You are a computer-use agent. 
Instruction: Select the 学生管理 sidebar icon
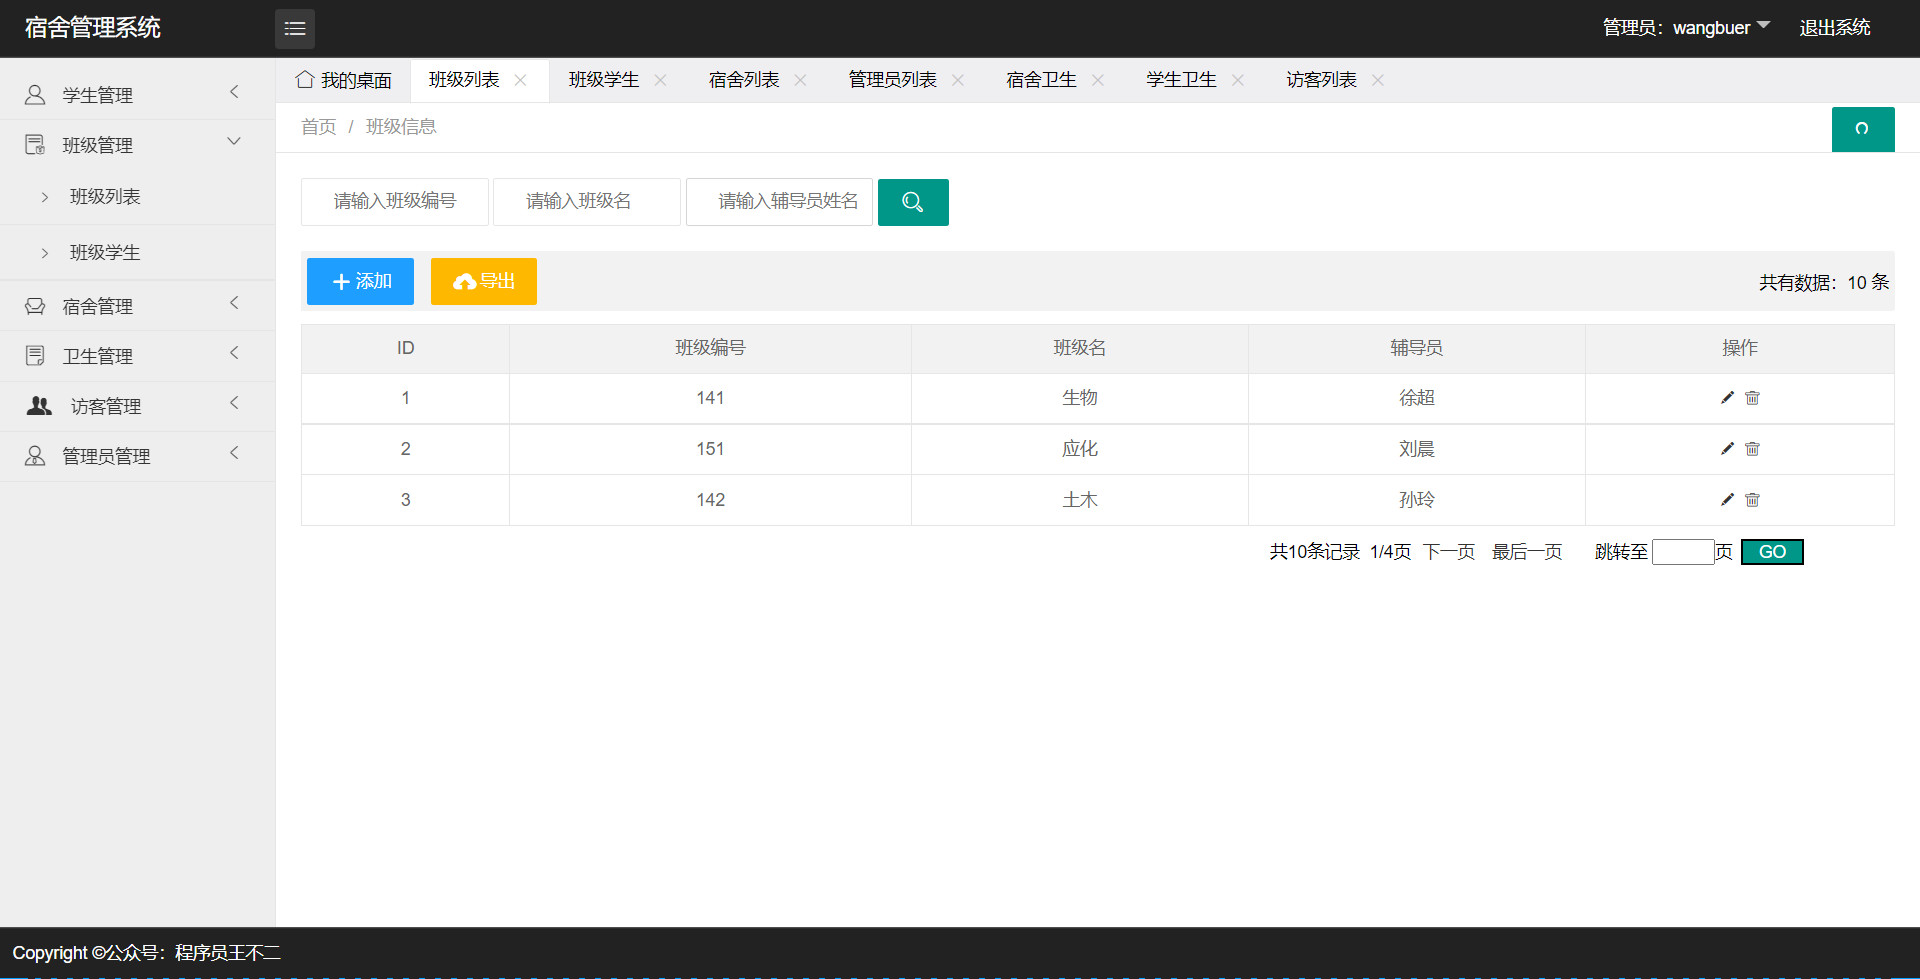35,94
